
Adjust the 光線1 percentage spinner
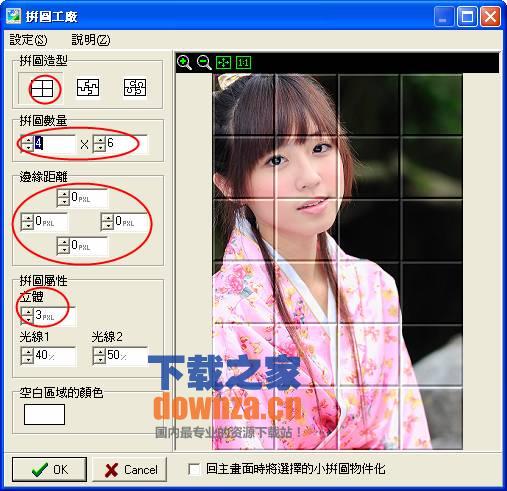point(27,356)
